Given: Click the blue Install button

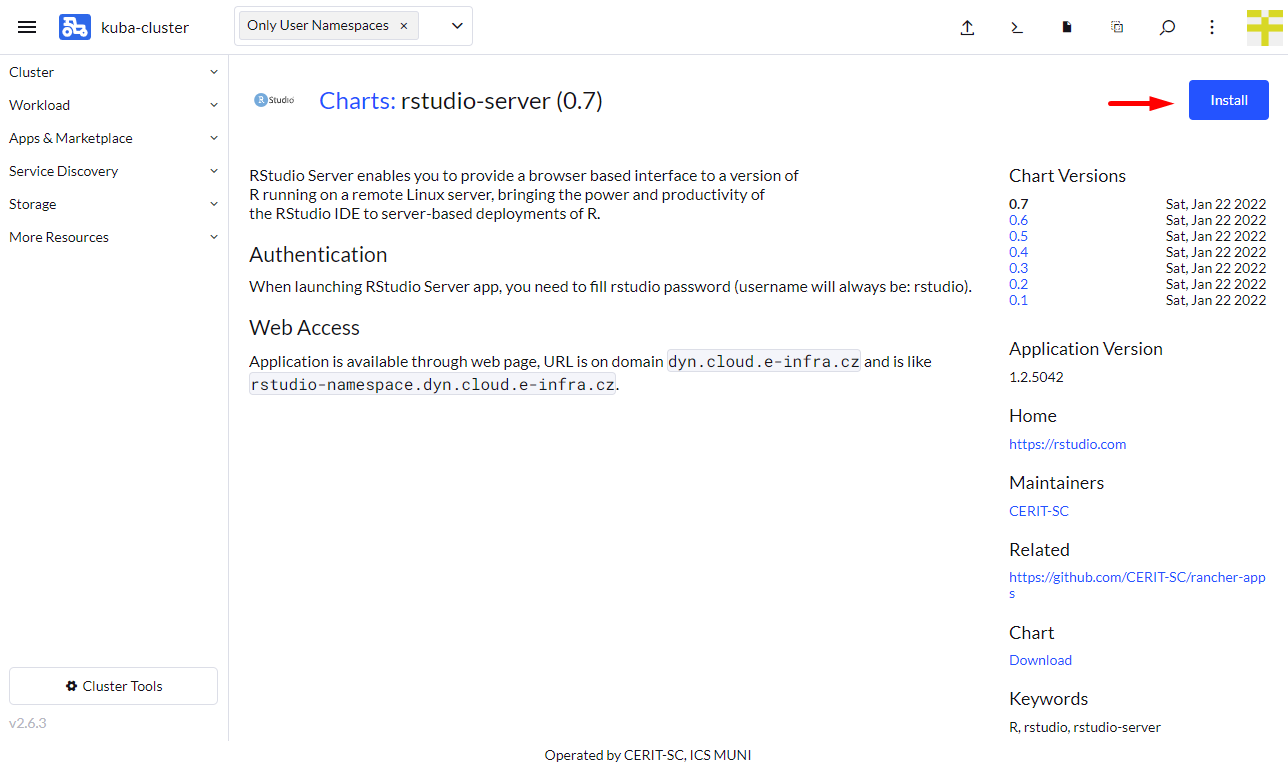Looking at the screenshot, I should pyautogui.click(x=1228, y=100).
